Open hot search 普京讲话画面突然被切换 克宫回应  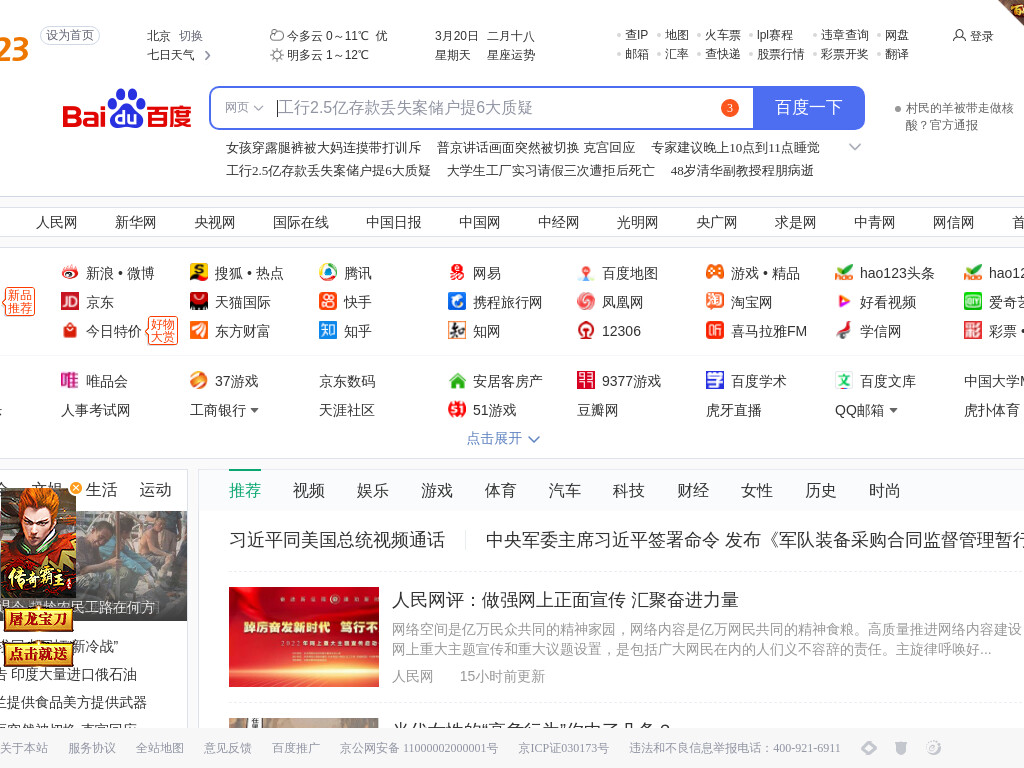[536, 148]
